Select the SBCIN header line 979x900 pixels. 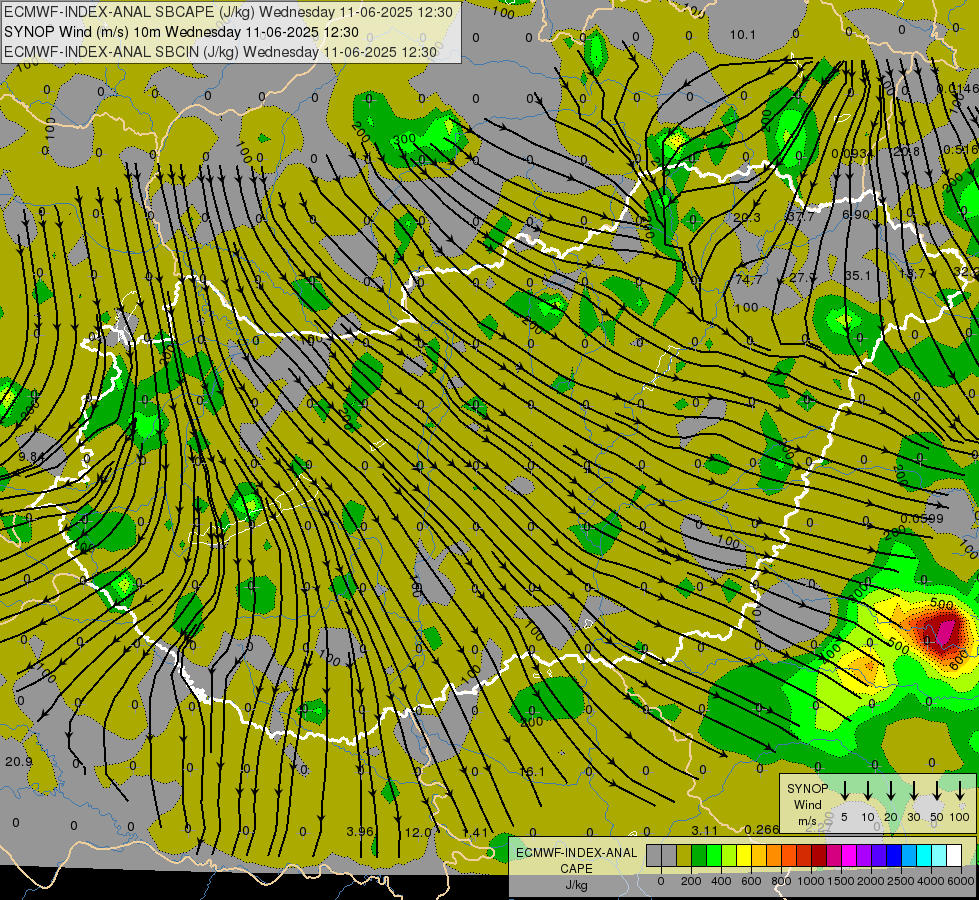click(221, 52)
